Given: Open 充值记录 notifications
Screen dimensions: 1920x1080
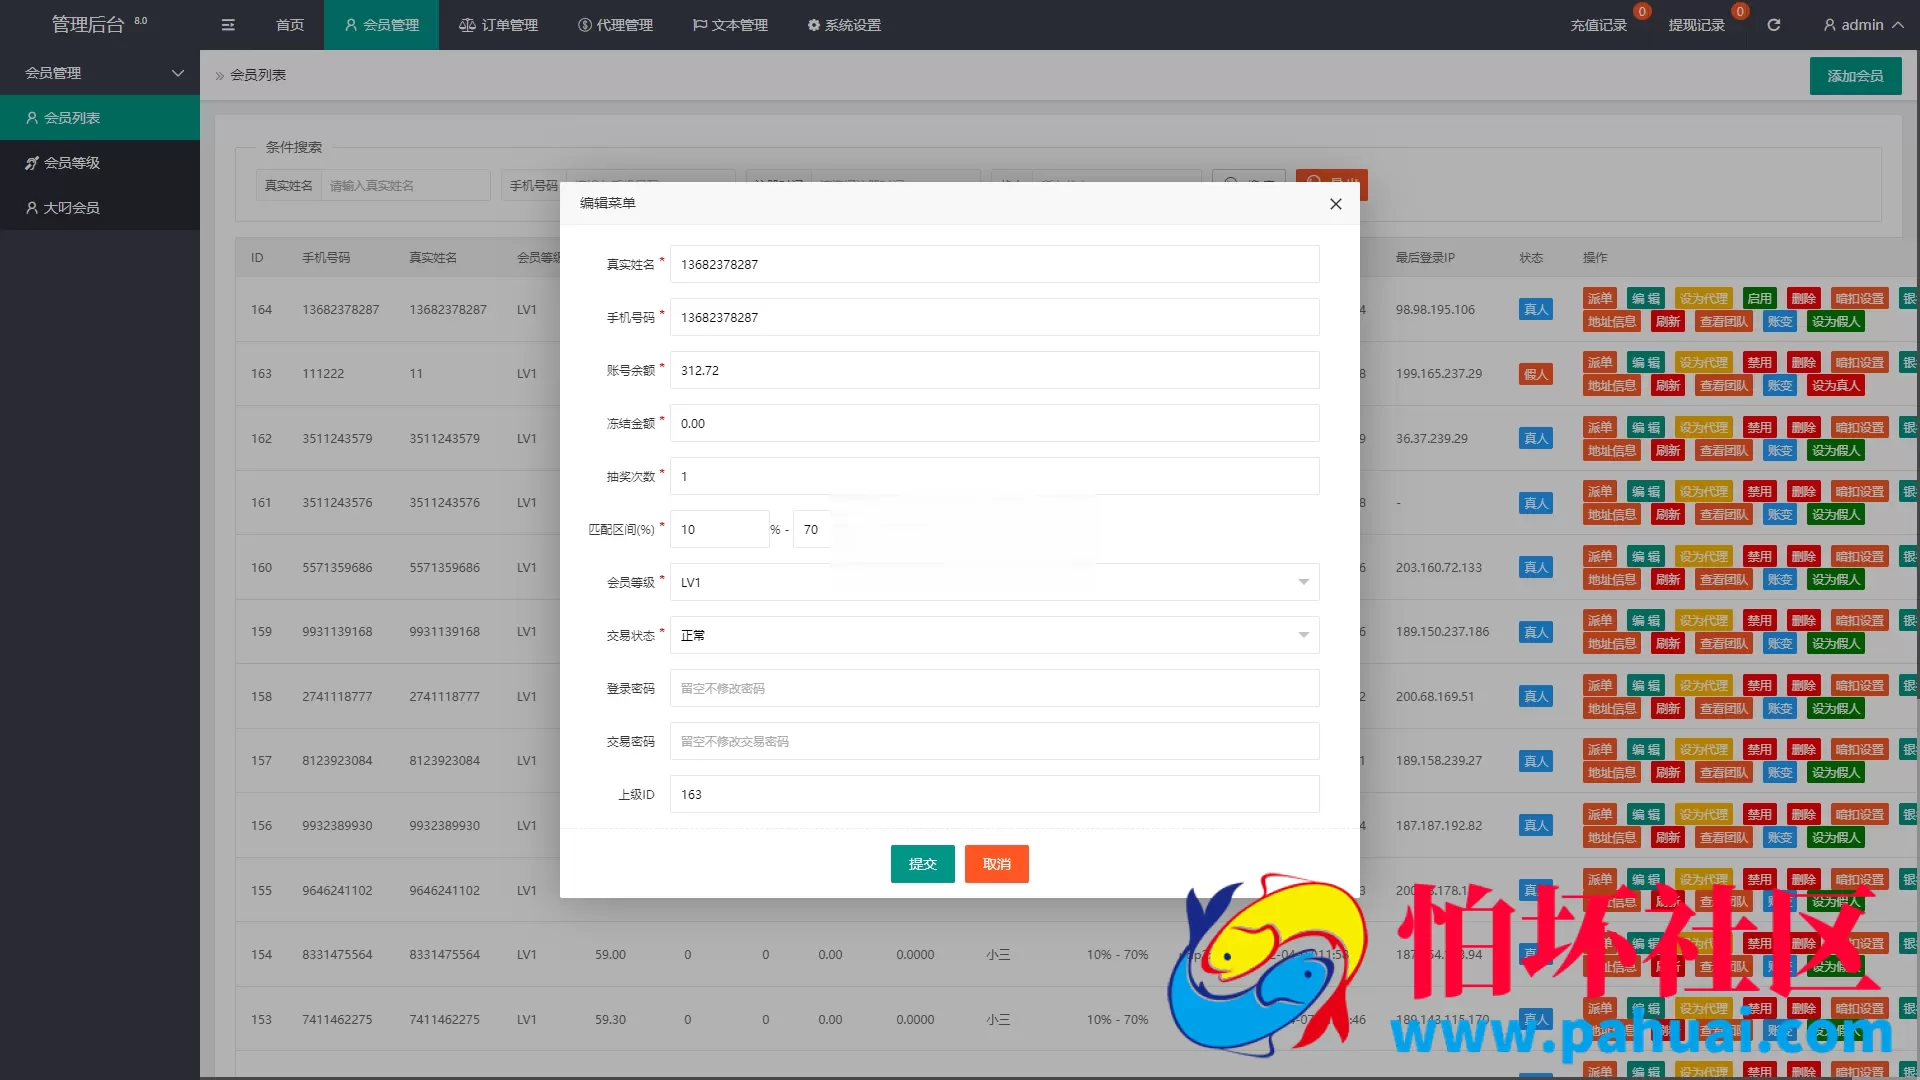Looking at the screenshot, I should (x=1598, y=25).
